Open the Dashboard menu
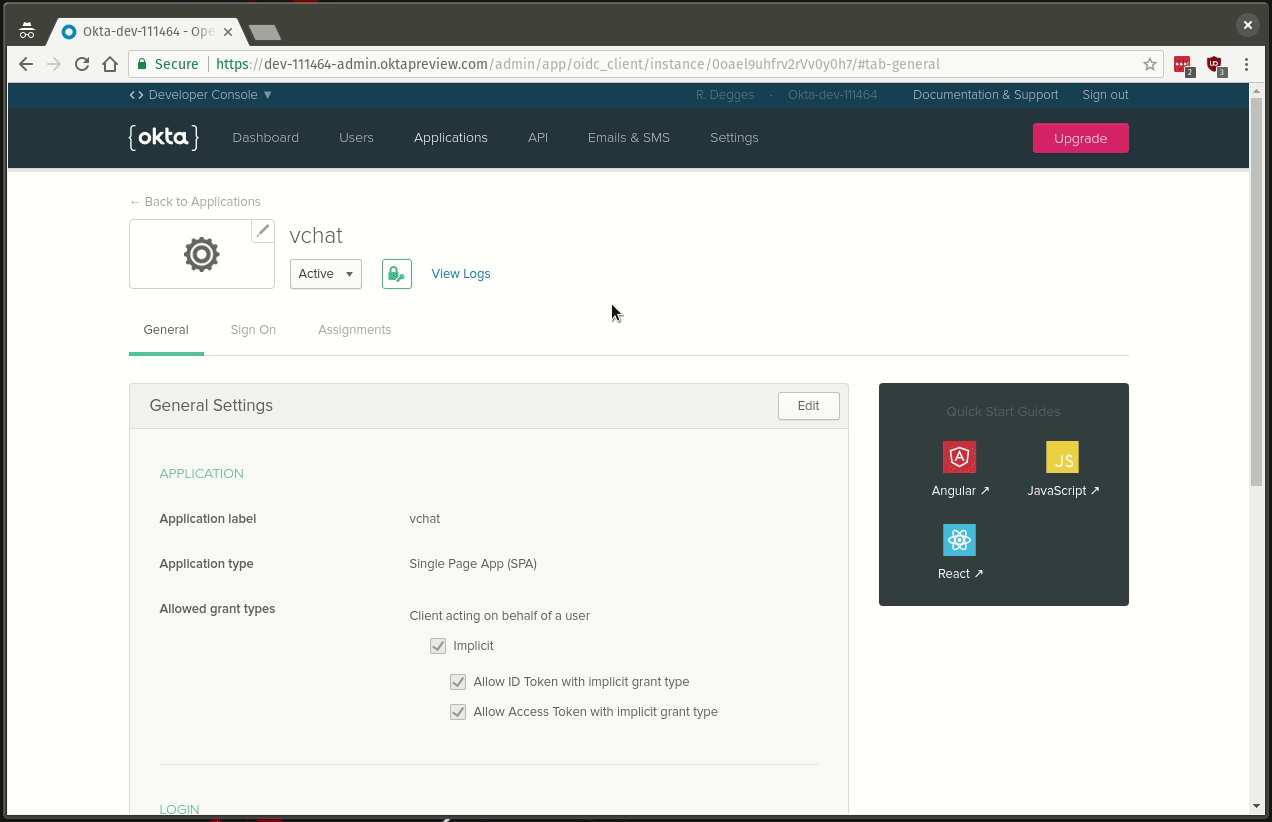The width and height of the screenshot is (1272, 822). (266, 138)
